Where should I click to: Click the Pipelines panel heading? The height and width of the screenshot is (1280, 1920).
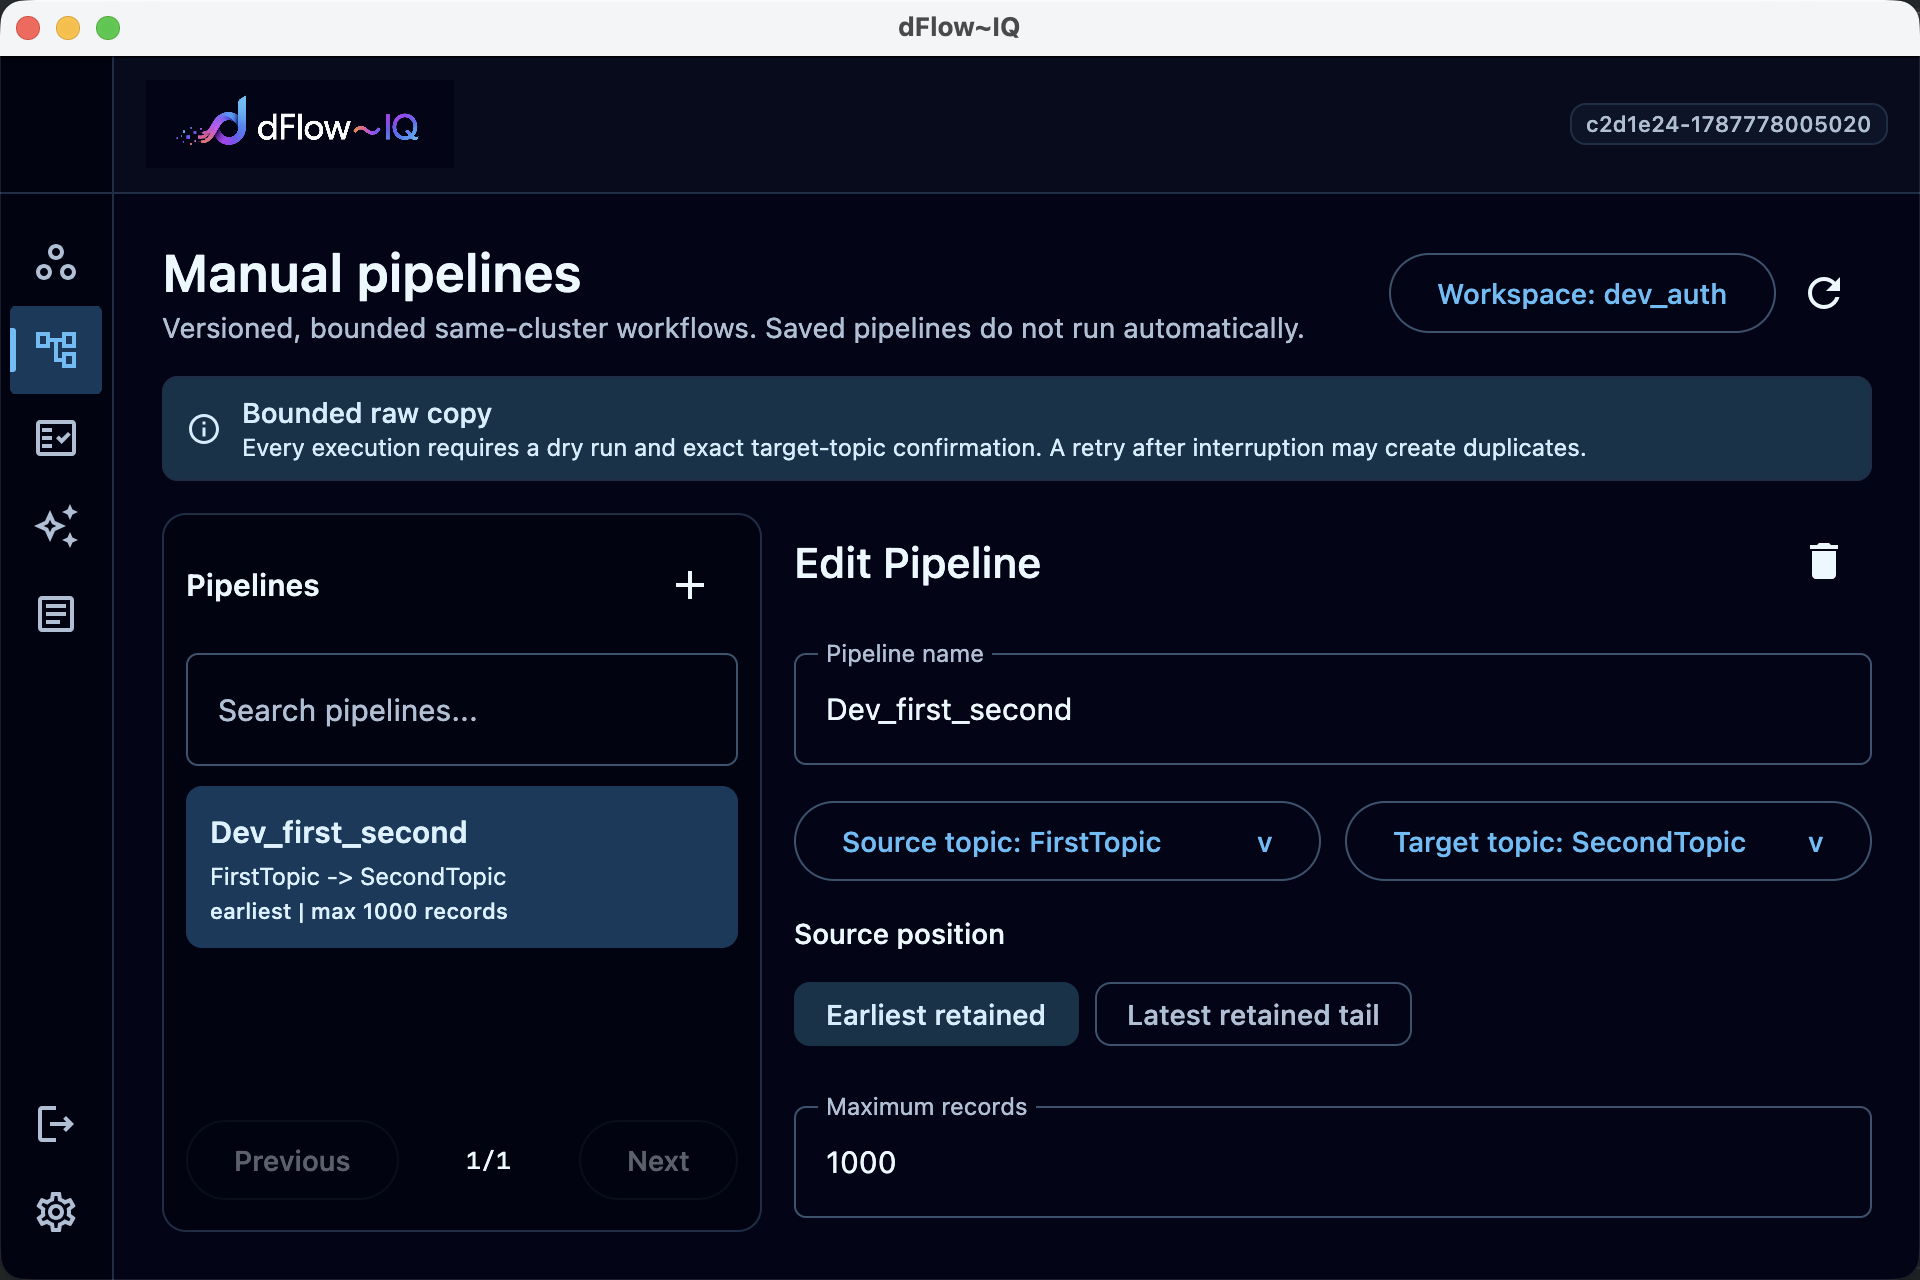click(253, 585)
